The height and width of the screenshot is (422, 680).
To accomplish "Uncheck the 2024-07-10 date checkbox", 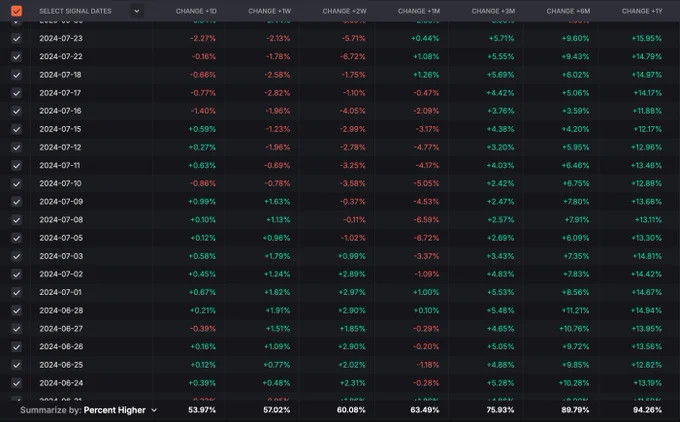I will [x=16, y=184].
